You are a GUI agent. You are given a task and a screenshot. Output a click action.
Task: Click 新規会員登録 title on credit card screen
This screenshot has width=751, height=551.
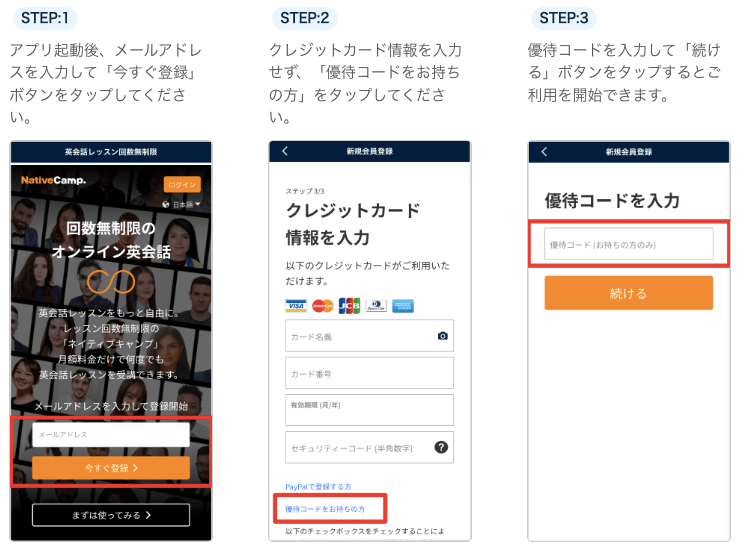click(x=369, y=151)
